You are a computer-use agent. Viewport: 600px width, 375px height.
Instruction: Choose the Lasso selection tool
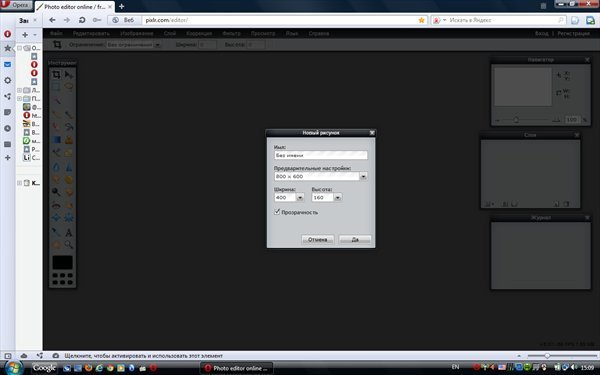pos(68,86)
